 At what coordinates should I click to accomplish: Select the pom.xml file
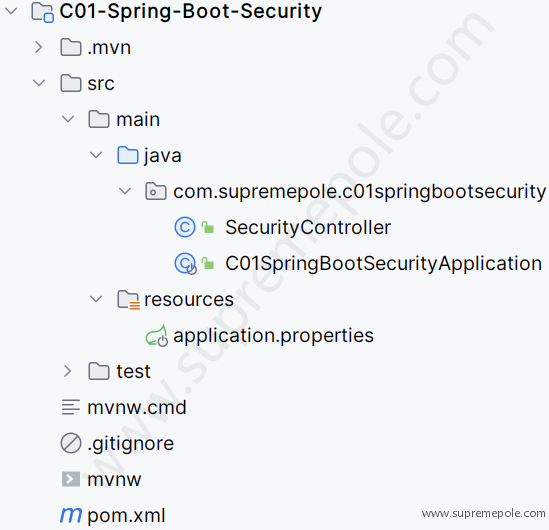tap(126, 515)
